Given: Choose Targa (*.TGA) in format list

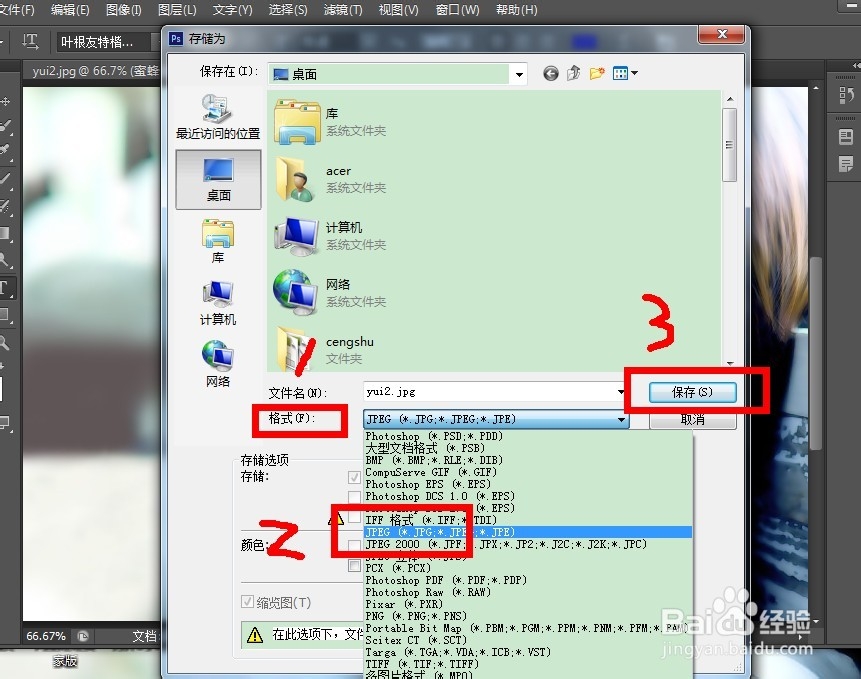Looking at the screenshot, I should (527, 652).
